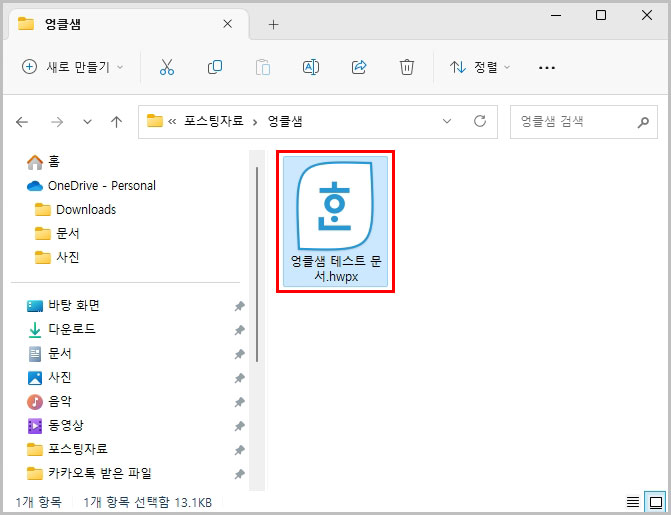Click pin icon beside 카카오톡 받은 파일

pos(239,474)
